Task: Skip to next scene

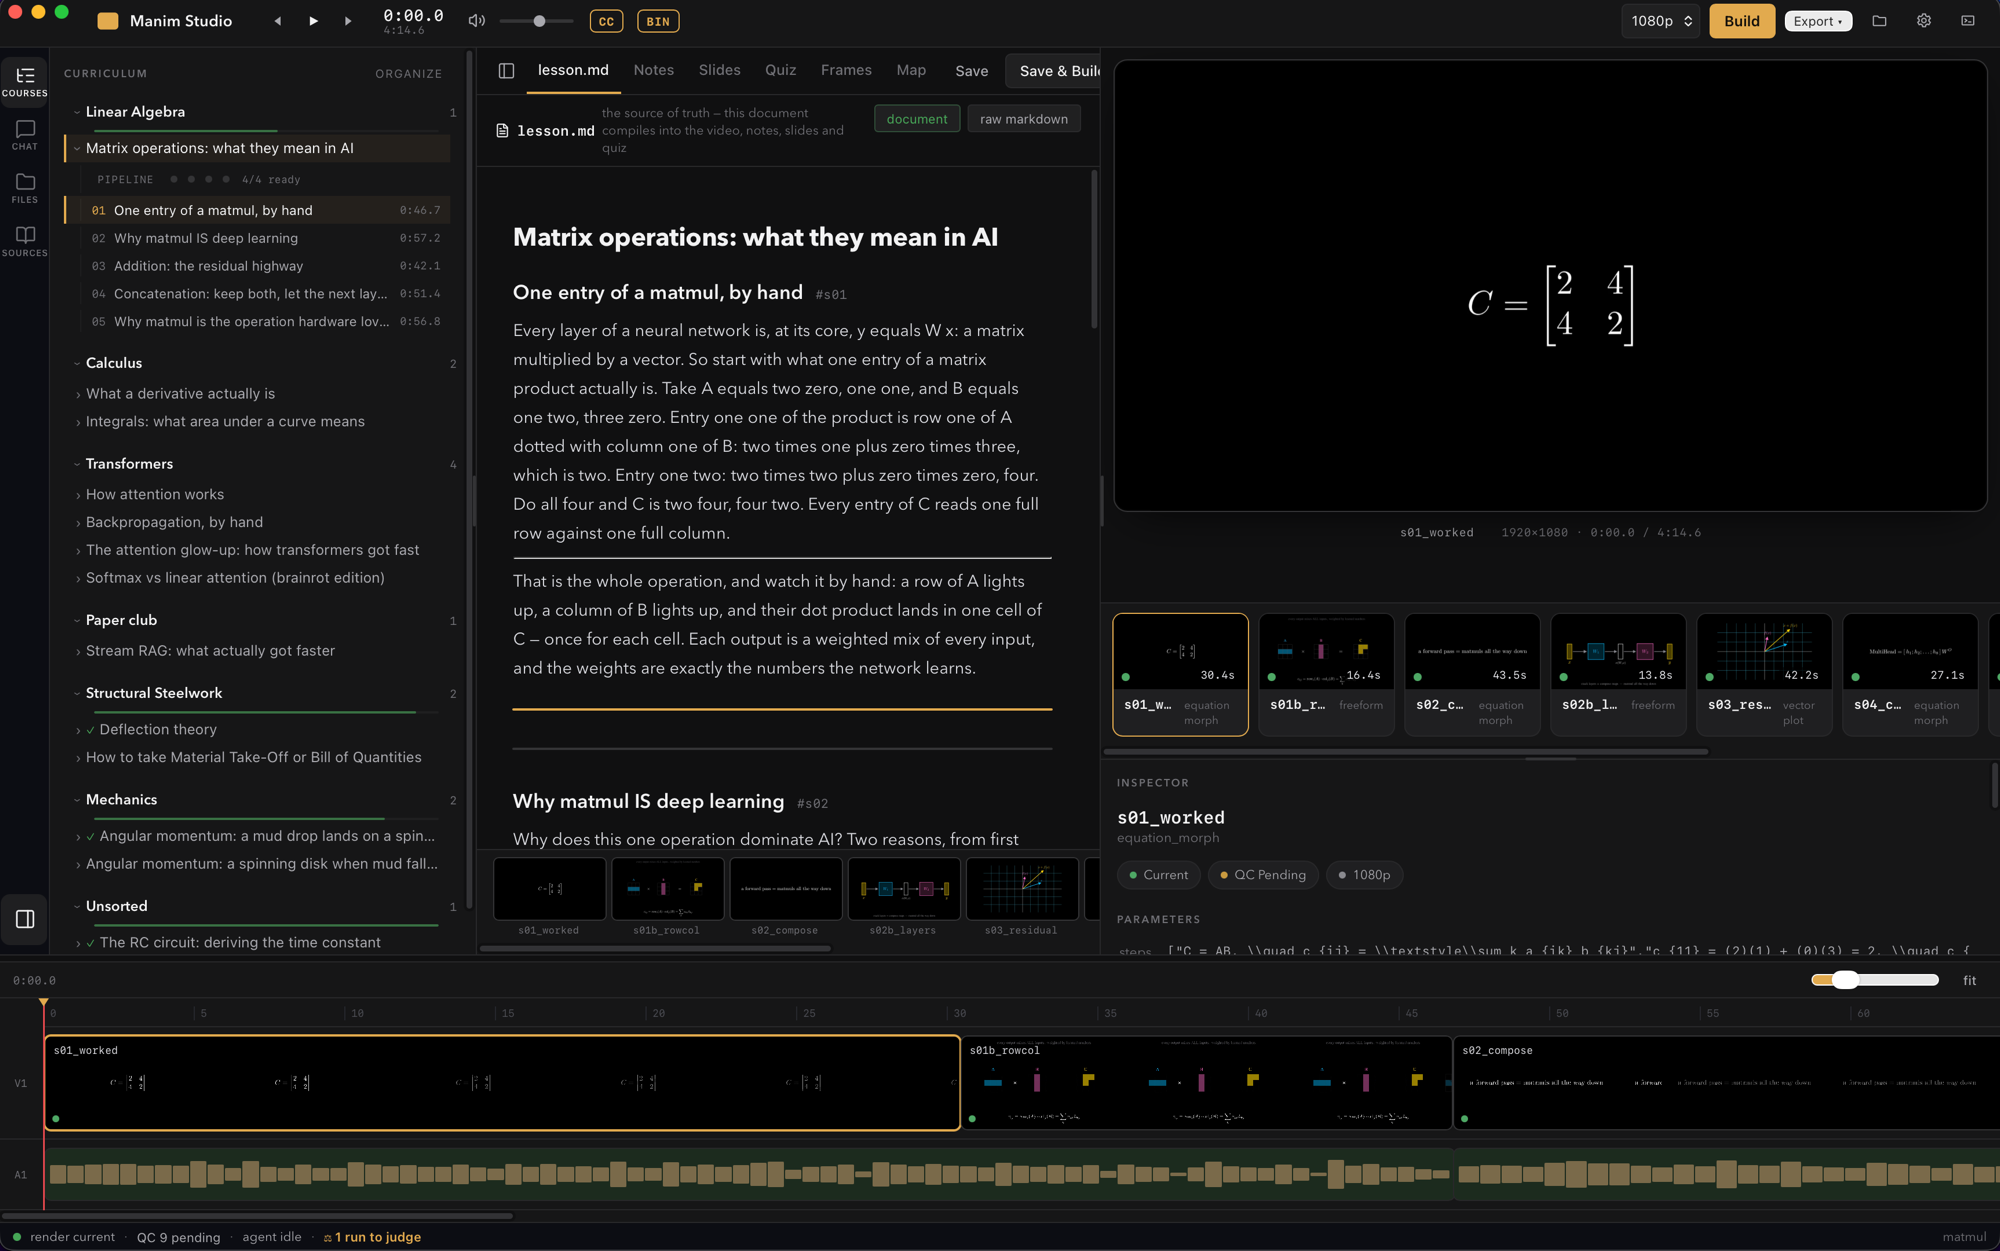Action: click(348, 21)
